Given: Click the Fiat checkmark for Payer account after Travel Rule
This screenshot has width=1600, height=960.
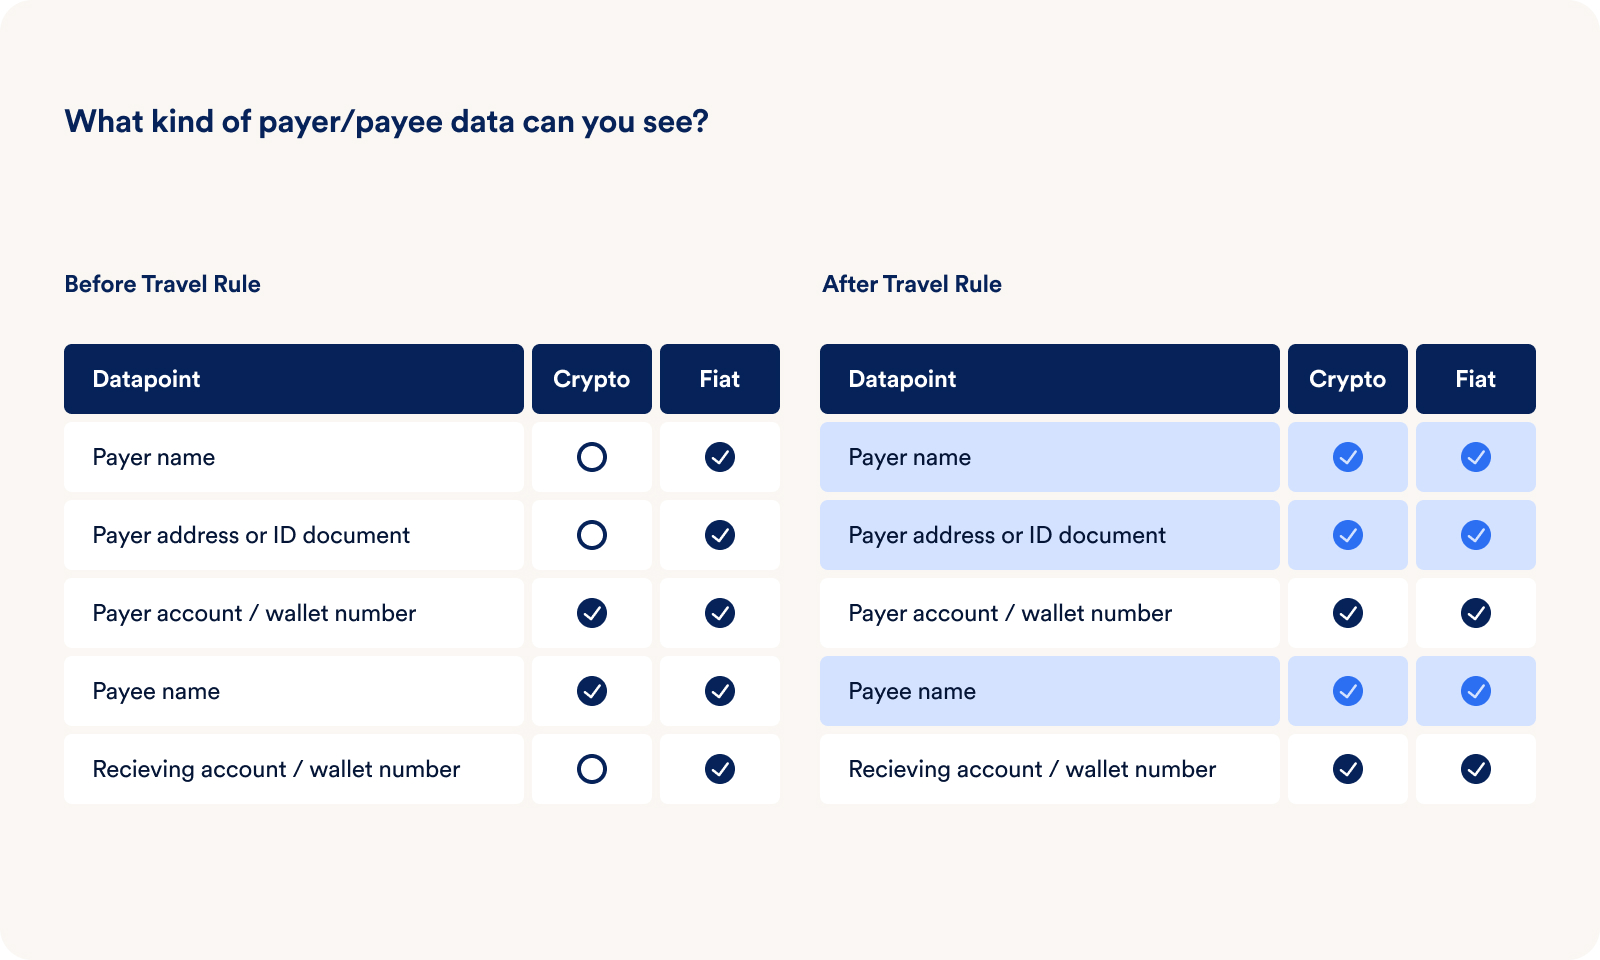Looking at the screenshot, I should click(x=1475, y=613).
